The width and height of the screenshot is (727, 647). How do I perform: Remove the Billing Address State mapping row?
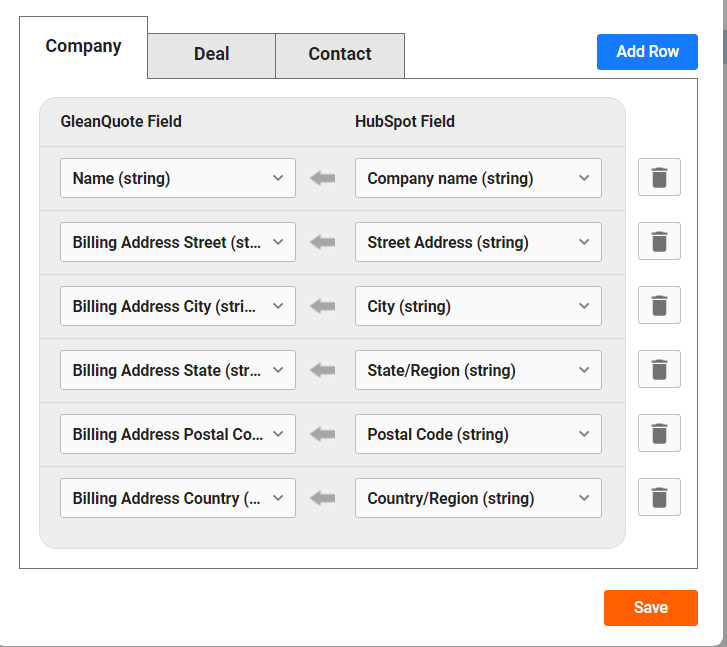(x=659, y=369)
